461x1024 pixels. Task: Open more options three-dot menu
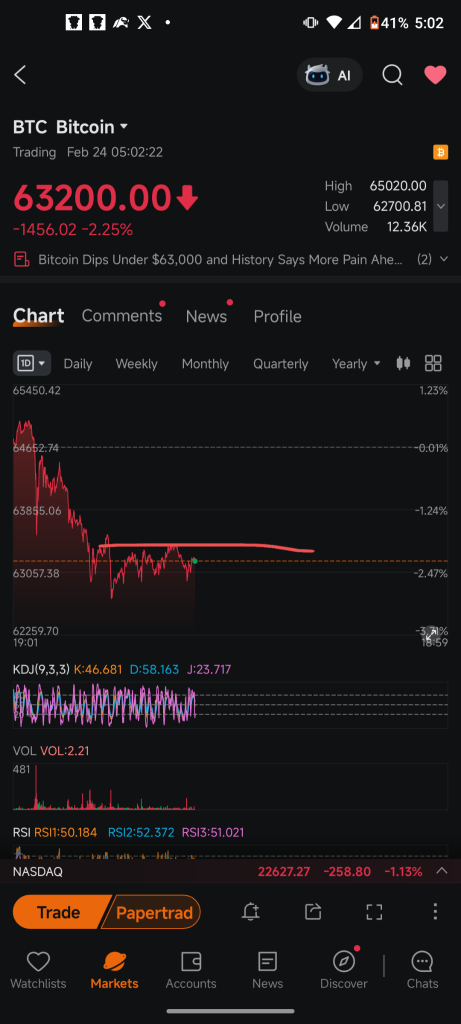click(435, 912)
